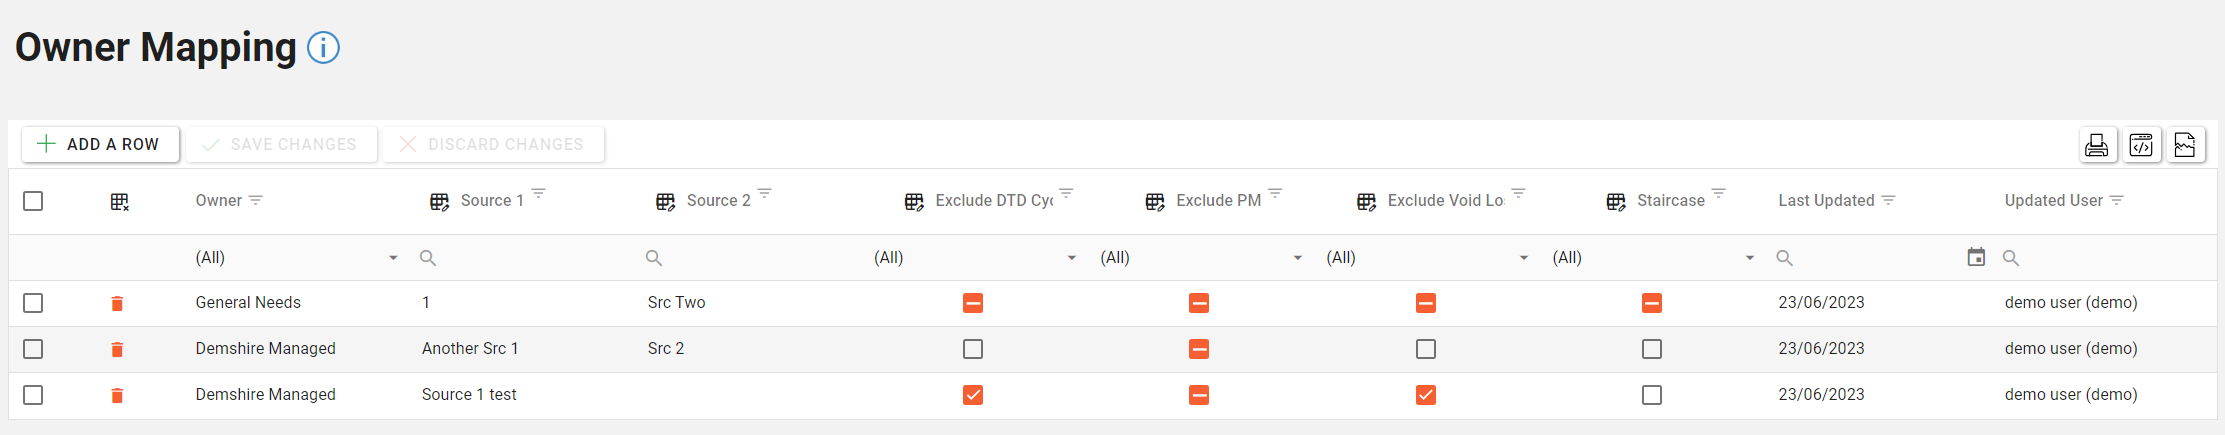Uncheck Exclude Void Loss for Source 1 test row
2225x435 pixels.
(1426, 395)
